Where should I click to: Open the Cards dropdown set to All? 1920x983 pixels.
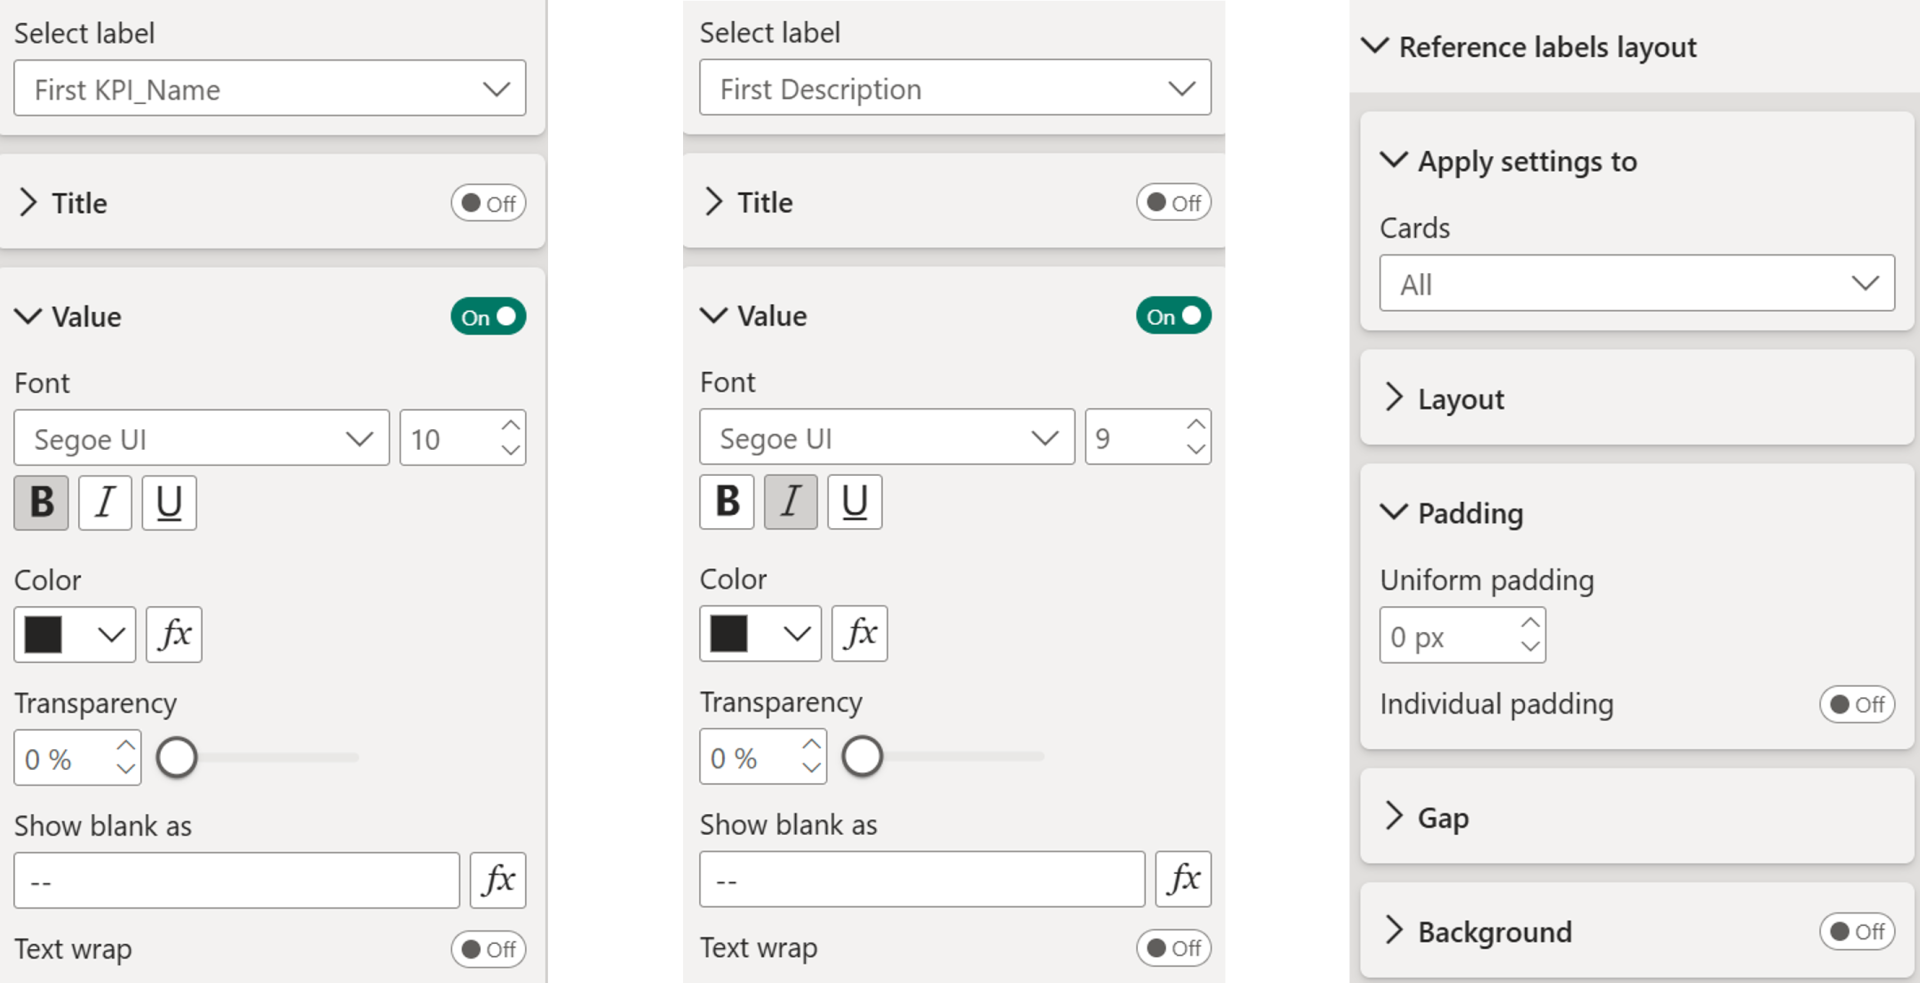(x=1636, y=284)
